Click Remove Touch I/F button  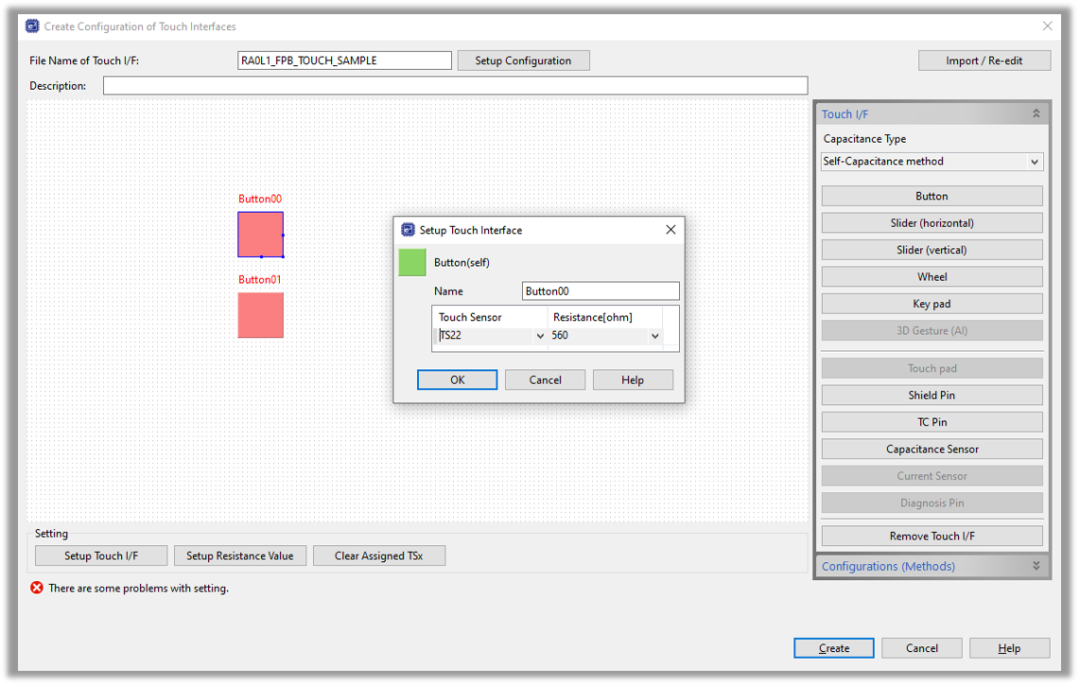(932, 535)
